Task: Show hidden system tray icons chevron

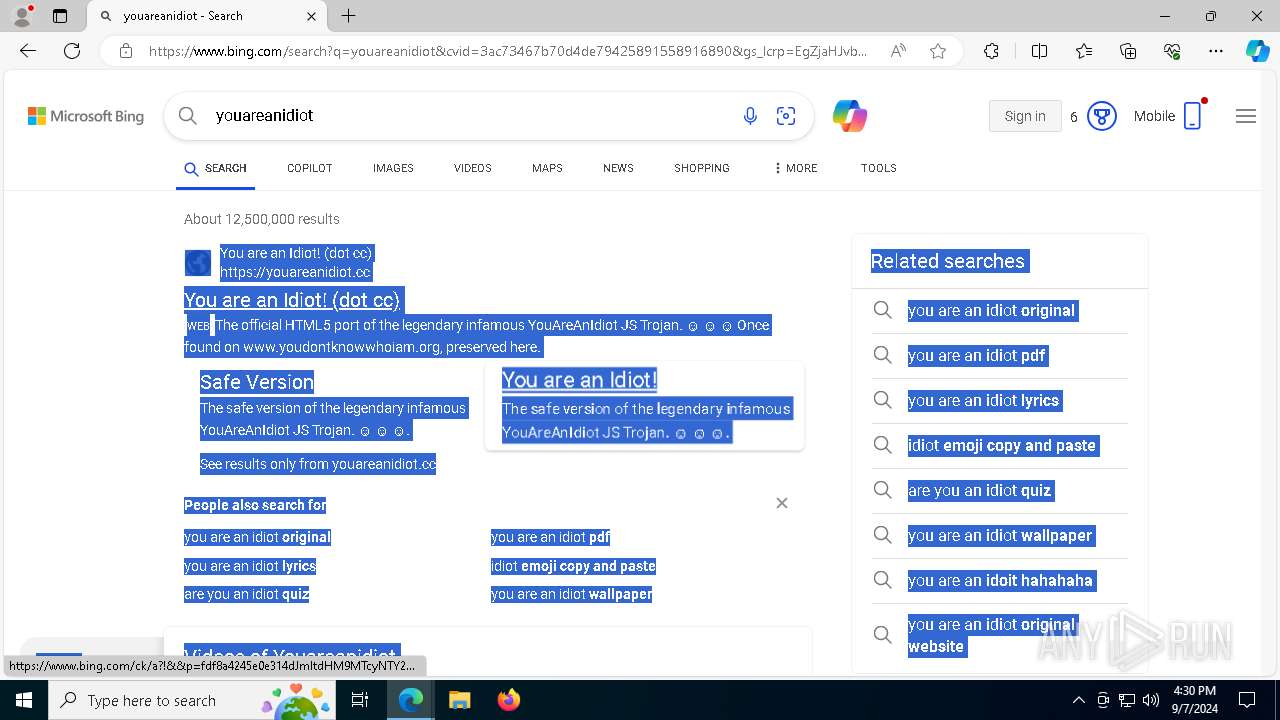Action: (x=1078, y=700)
